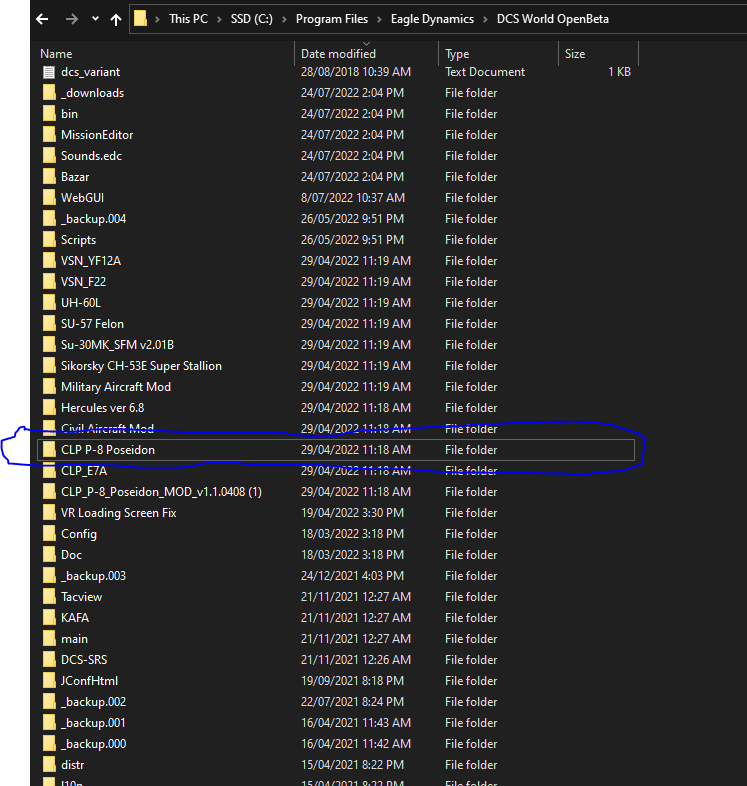Select dcs_variant text file icon

(49, 72)
